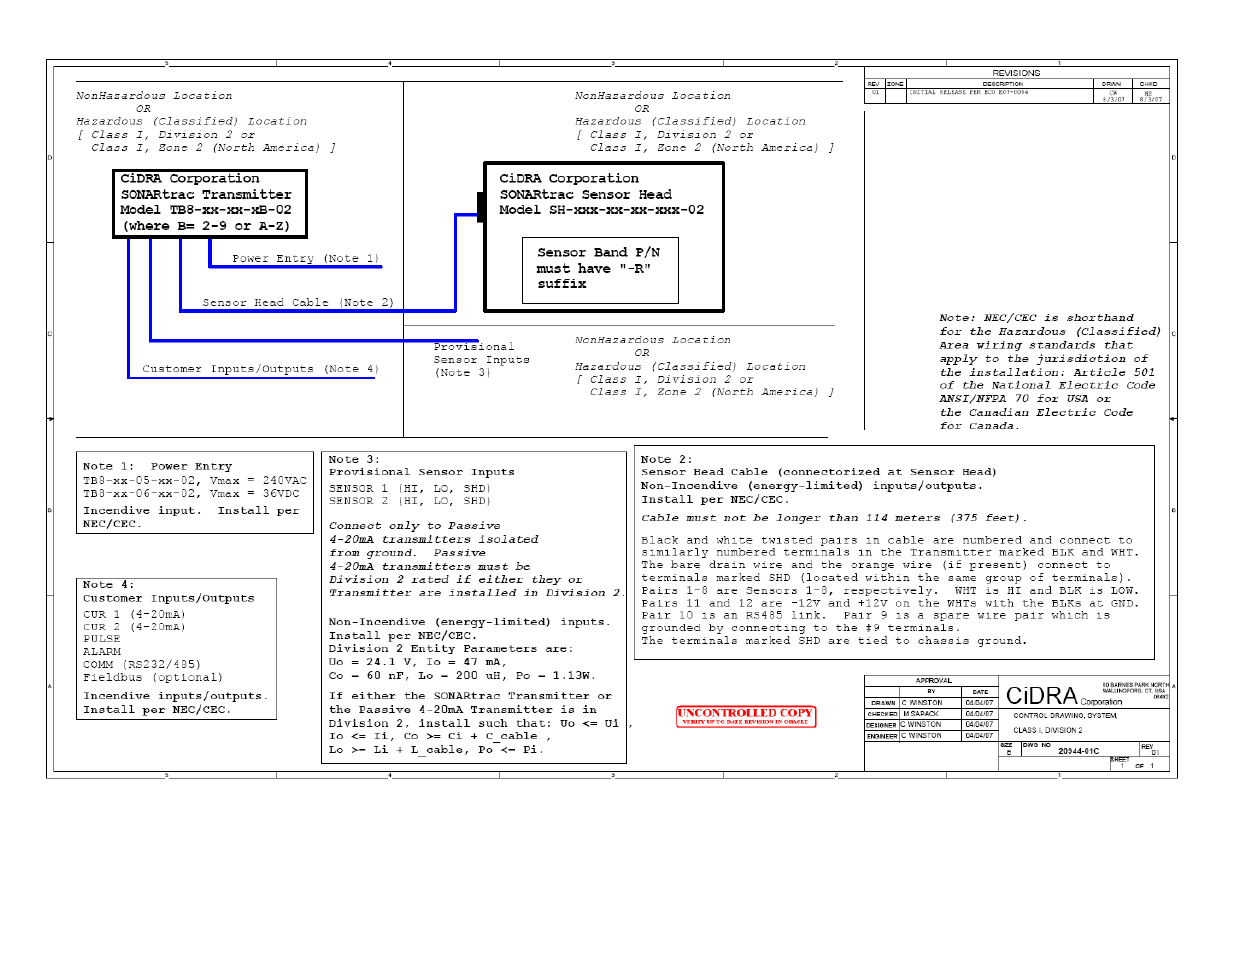This screenshot has height=954, width=1235.
Task: Click the "Io <= Ii, Co >= Ci + C_cable" line
Action: [x=440, y=736]
